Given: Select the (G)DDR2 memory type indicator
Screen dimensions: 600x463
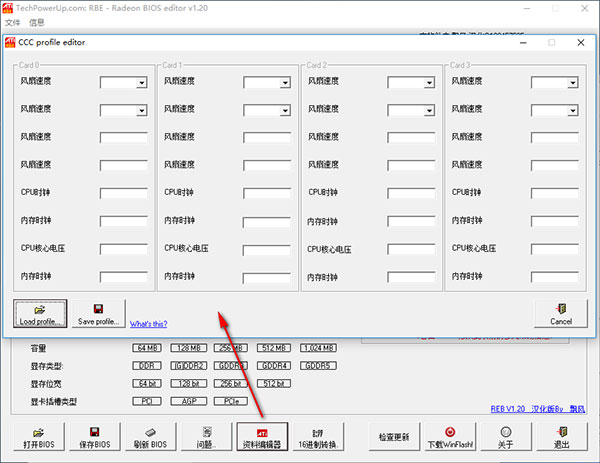Looking at the screenshot, I should 189,366.
